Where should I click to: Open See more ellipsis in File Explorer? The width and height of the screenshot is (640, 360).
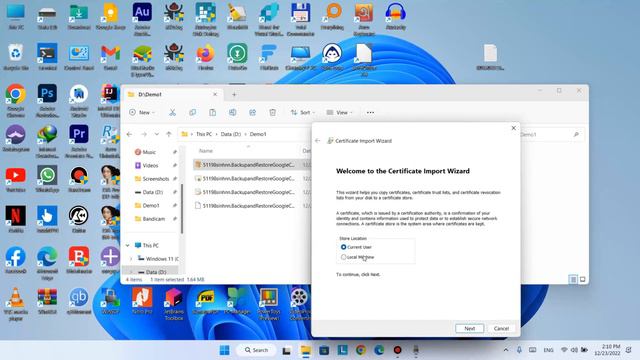(370, 112)
